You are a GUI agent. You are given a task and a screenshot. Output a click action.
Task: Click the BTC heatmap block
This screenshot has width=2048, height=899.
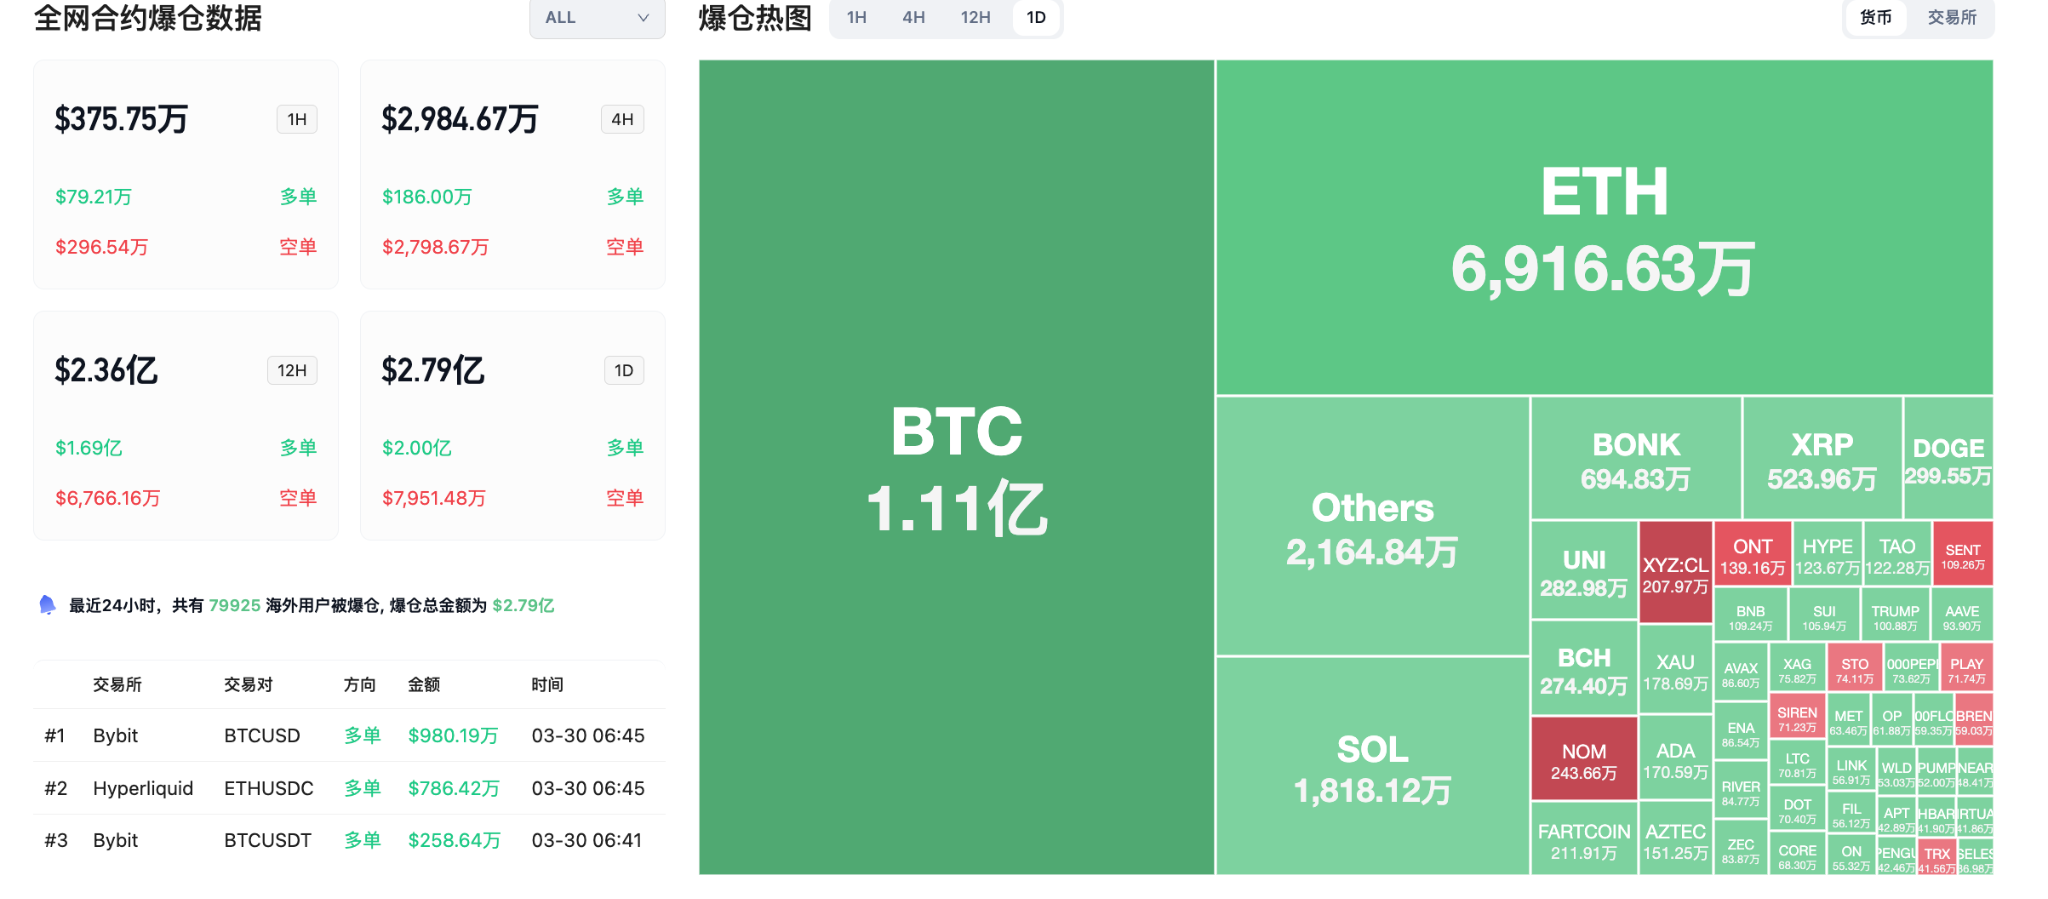coord(956,467)
